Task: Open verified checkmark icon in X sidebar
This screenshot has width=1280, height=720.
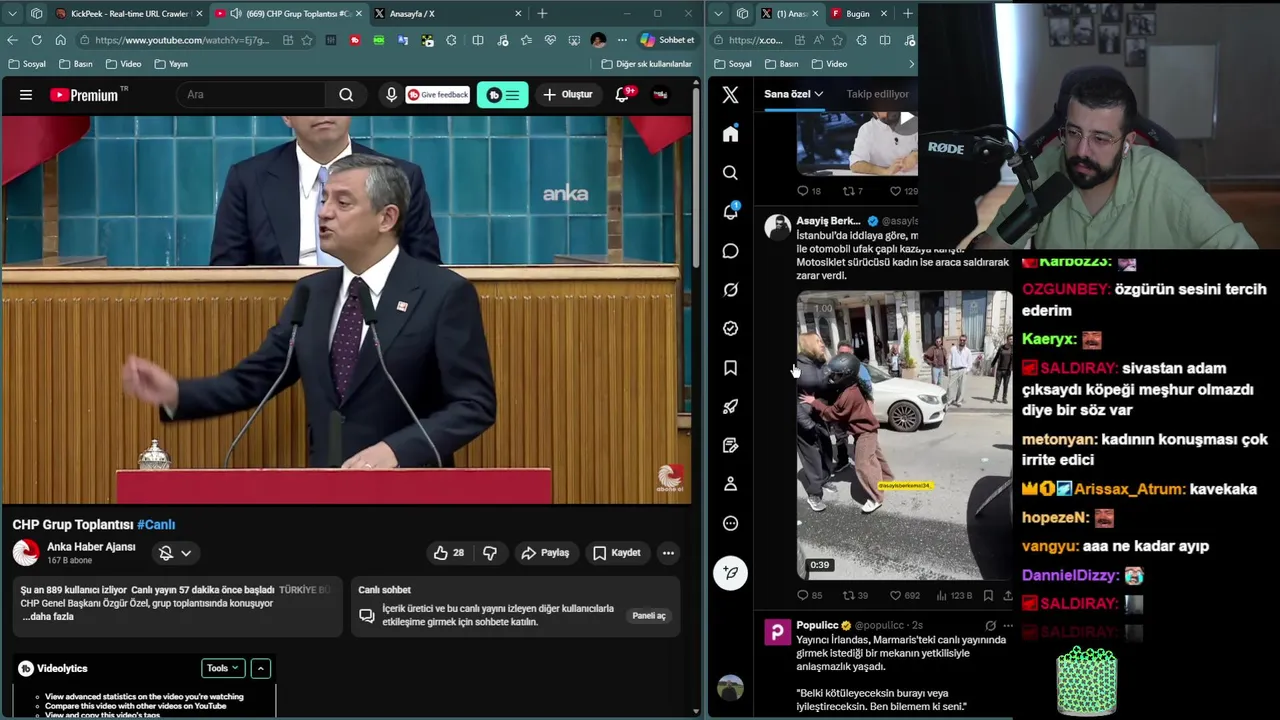Action: [730, 329]
